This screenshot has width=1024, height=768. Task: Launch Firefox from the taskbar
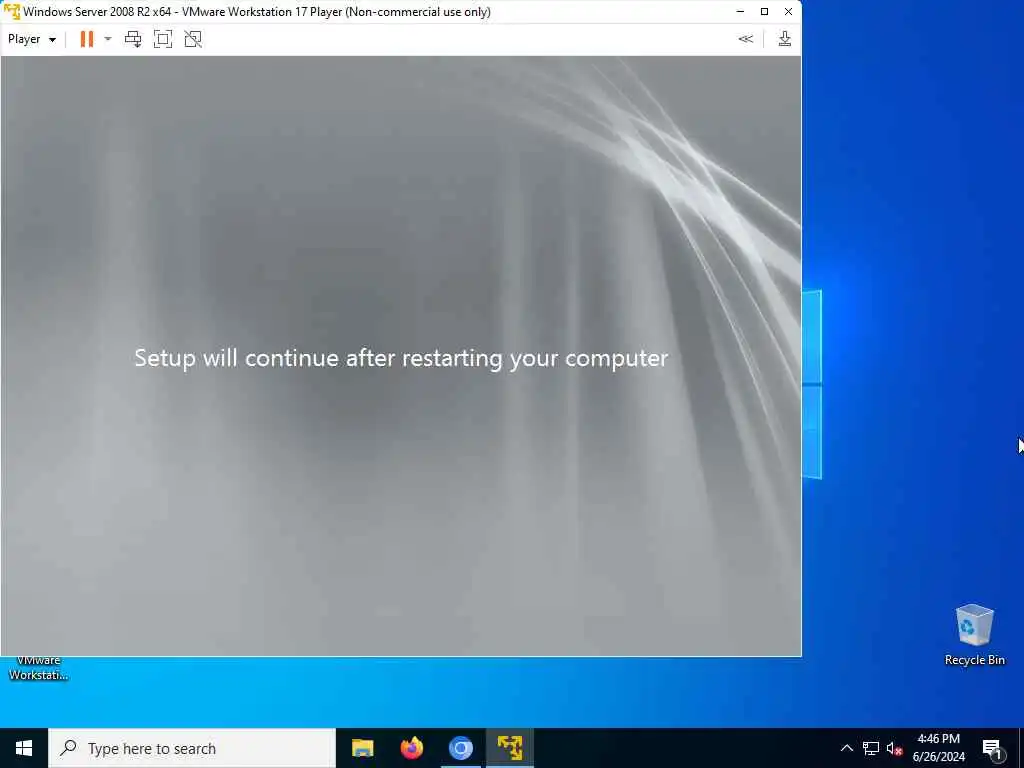coord(411,748)
